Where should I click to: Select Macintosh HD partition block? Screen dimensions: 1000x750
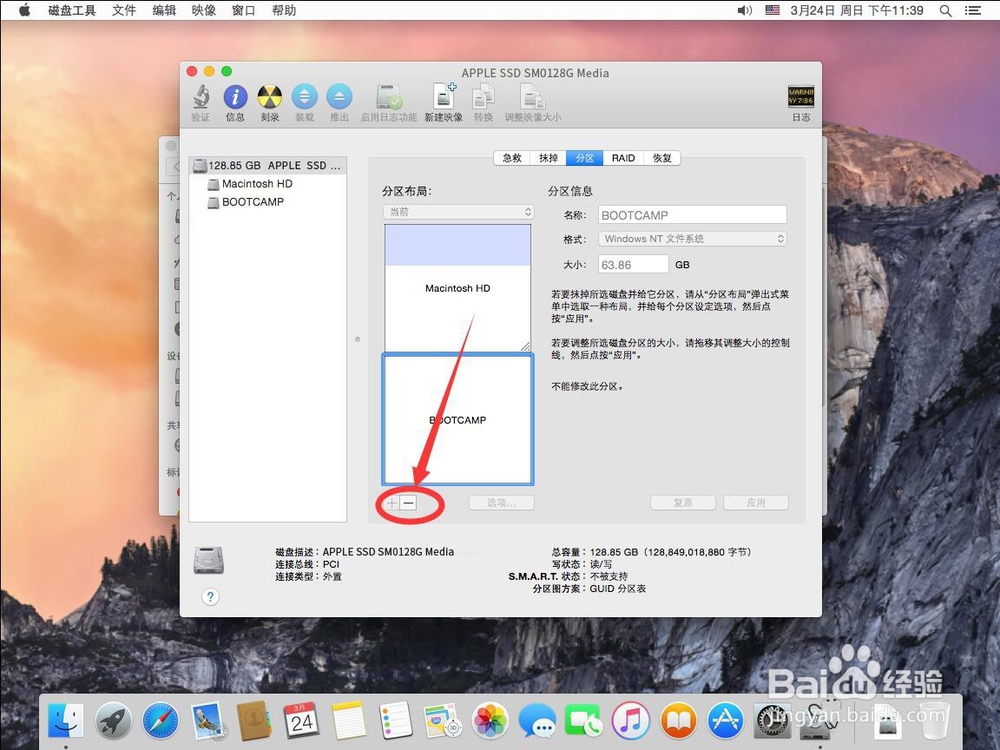pyautogui.click(x=458, y=288)
